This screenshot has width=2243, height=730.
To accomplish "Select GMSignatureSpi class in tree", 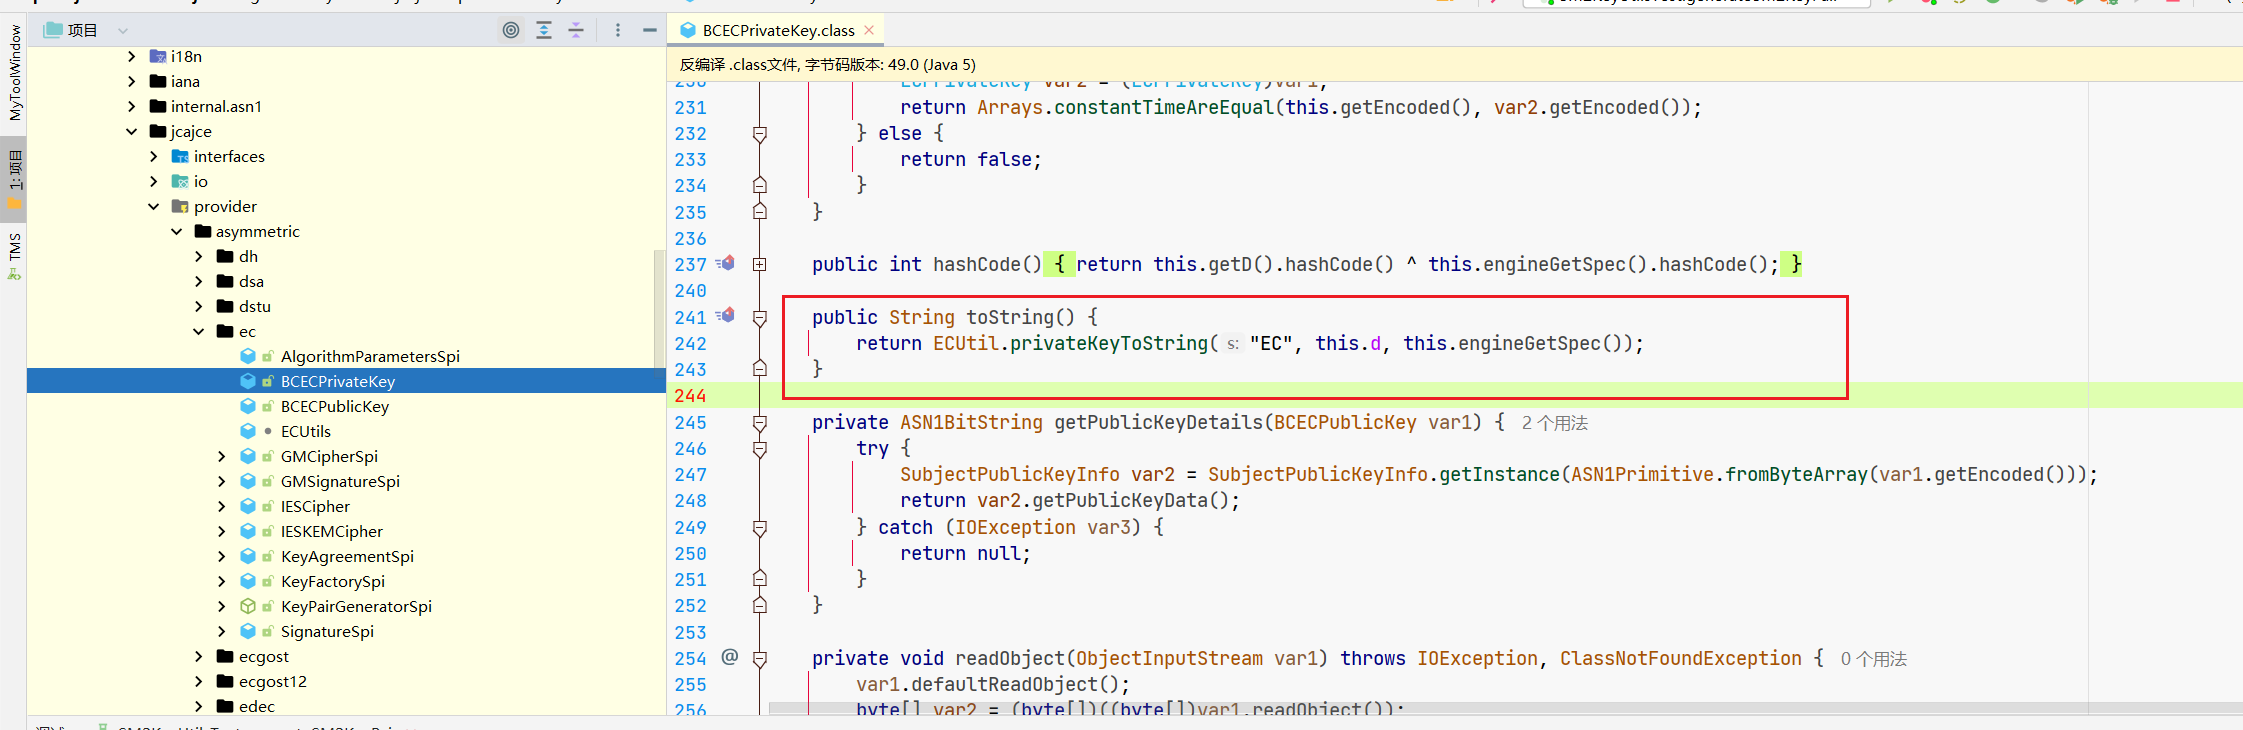I will [x=340, y=481].
